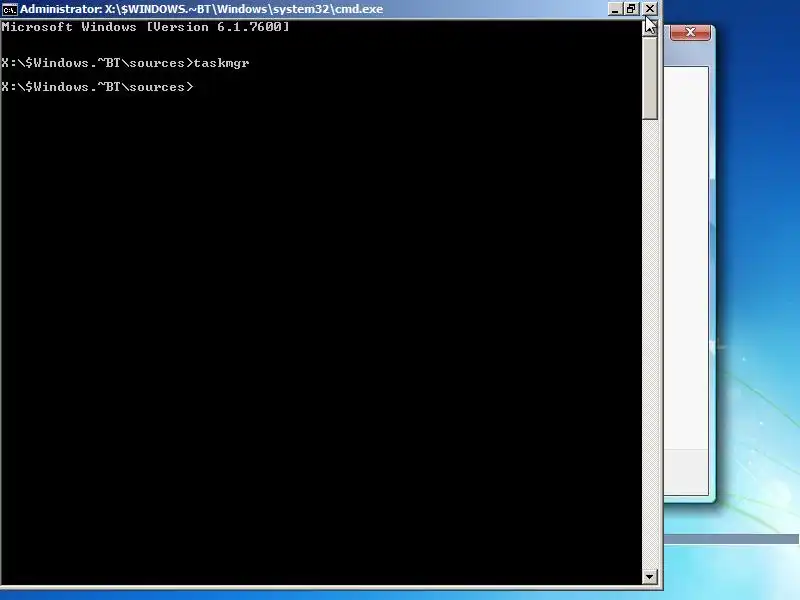This screenshot has height=600, width=800.
Task: Click the scrollbar down arrow in cmd
Action: (x=649, y=577)
